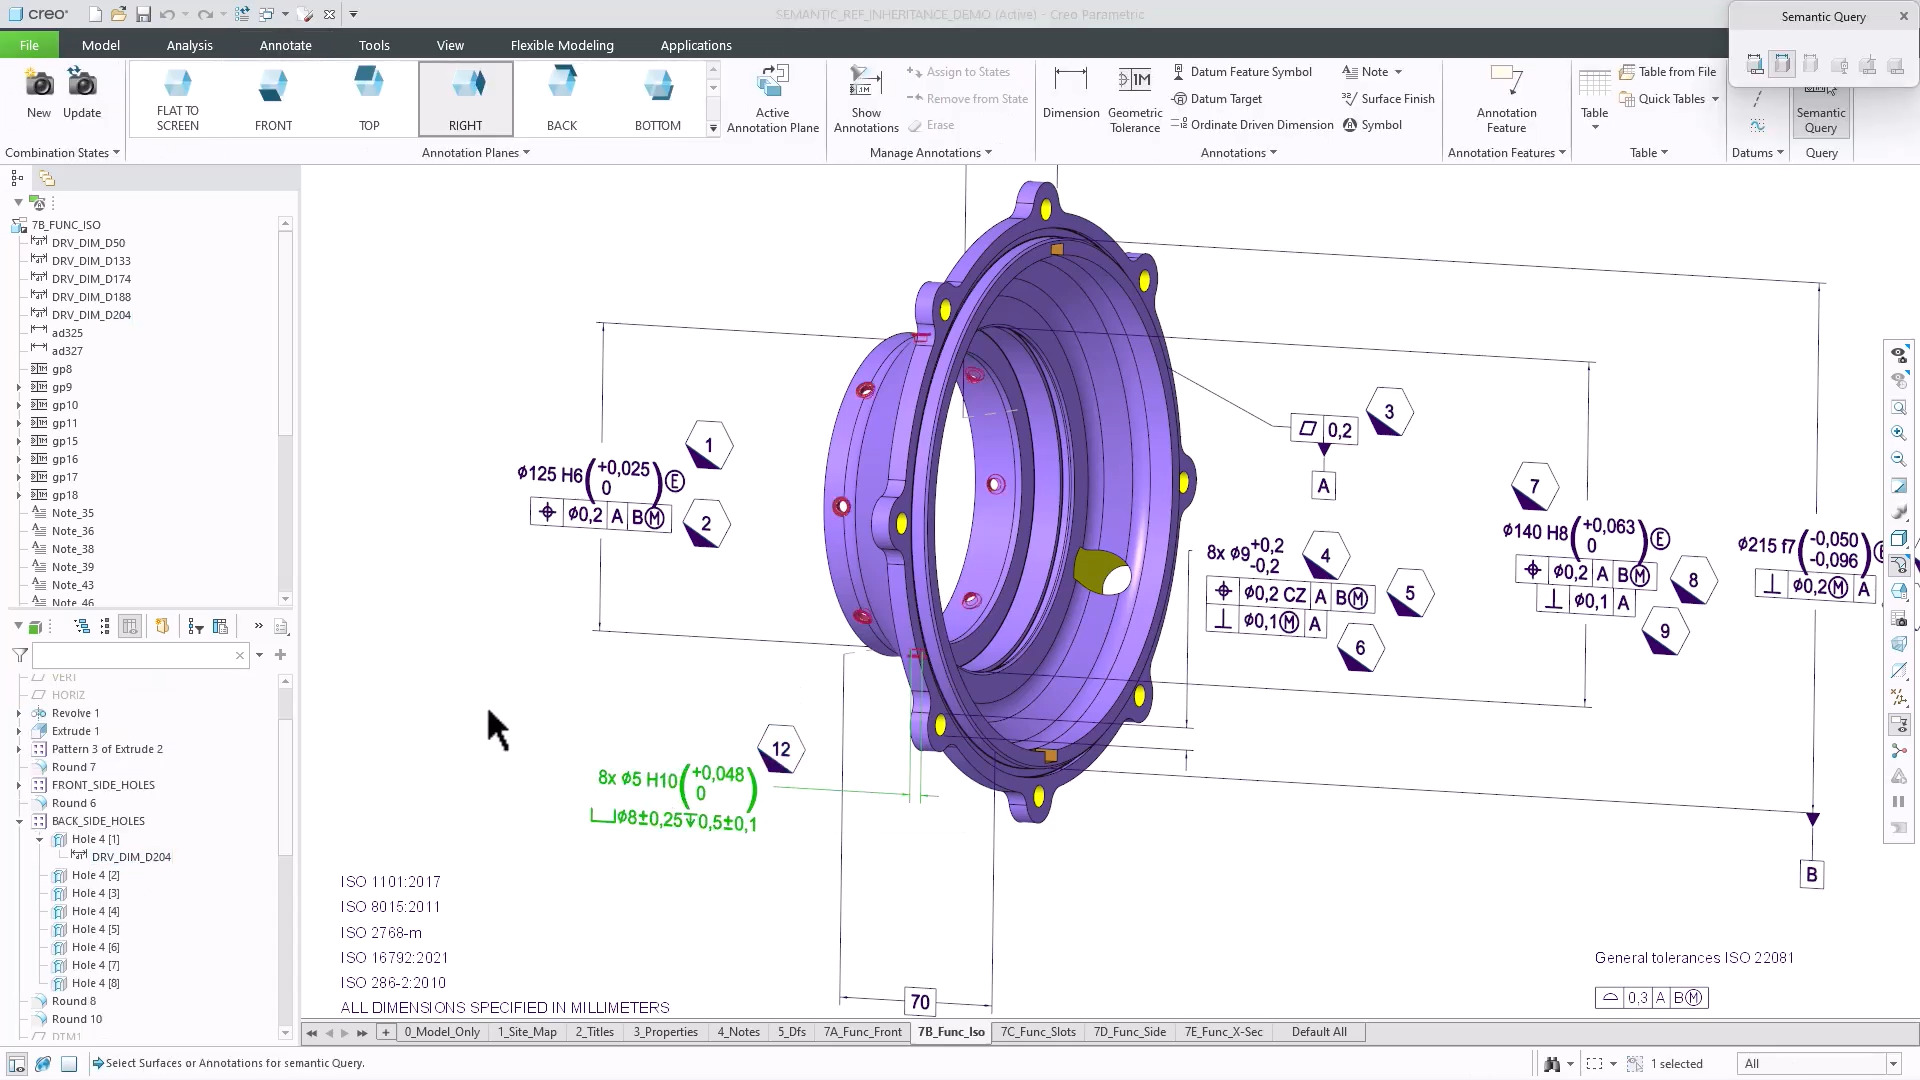This screenshot has height=1080, width=1920.
Task: Switch to 4_Notes combination state tab
Action: [x=738, y=1032]
